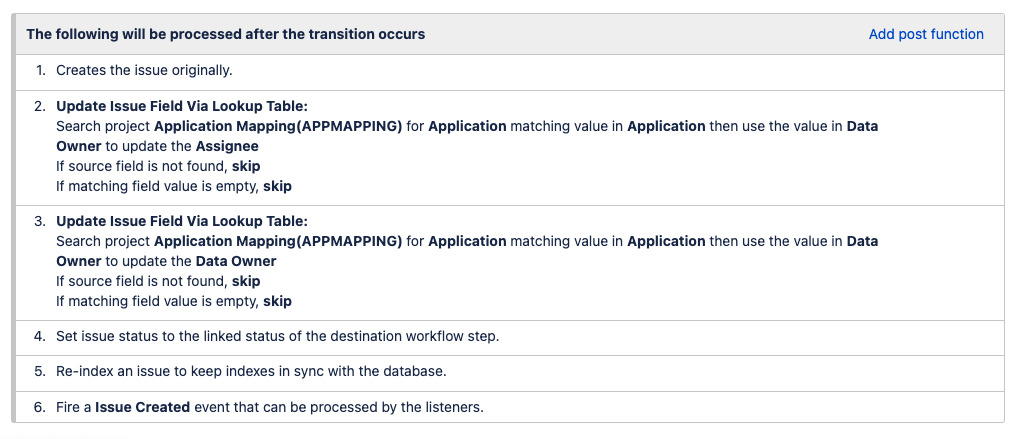1017x439 pixels.
Task: Click "If matching field value is empty, skip" in item 2
Action: [x=173, y=186]
